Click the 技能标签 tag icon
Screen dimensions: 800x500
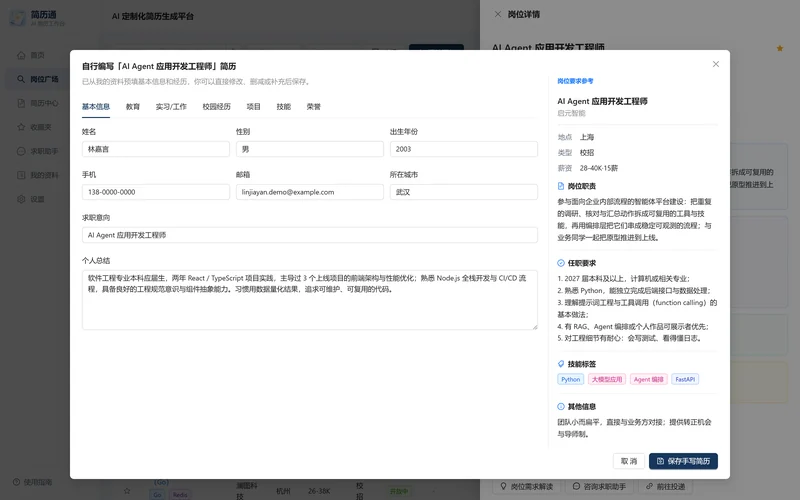561,364
